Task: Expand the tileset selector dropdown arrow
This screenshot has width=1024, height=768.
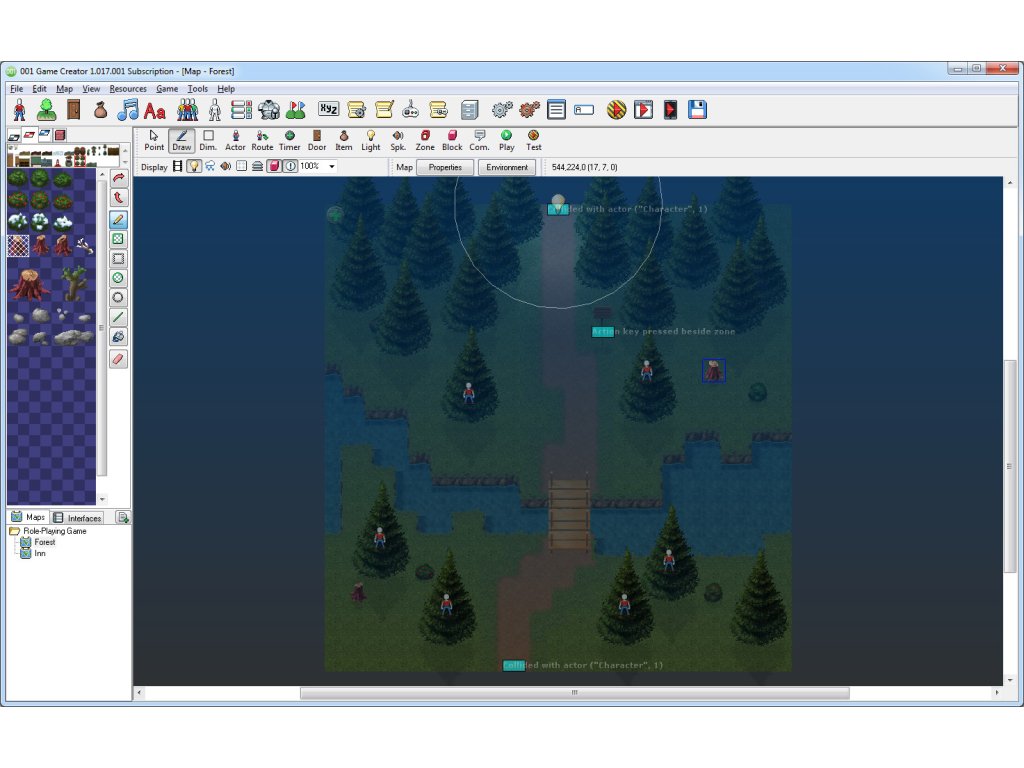Action: 125,161
